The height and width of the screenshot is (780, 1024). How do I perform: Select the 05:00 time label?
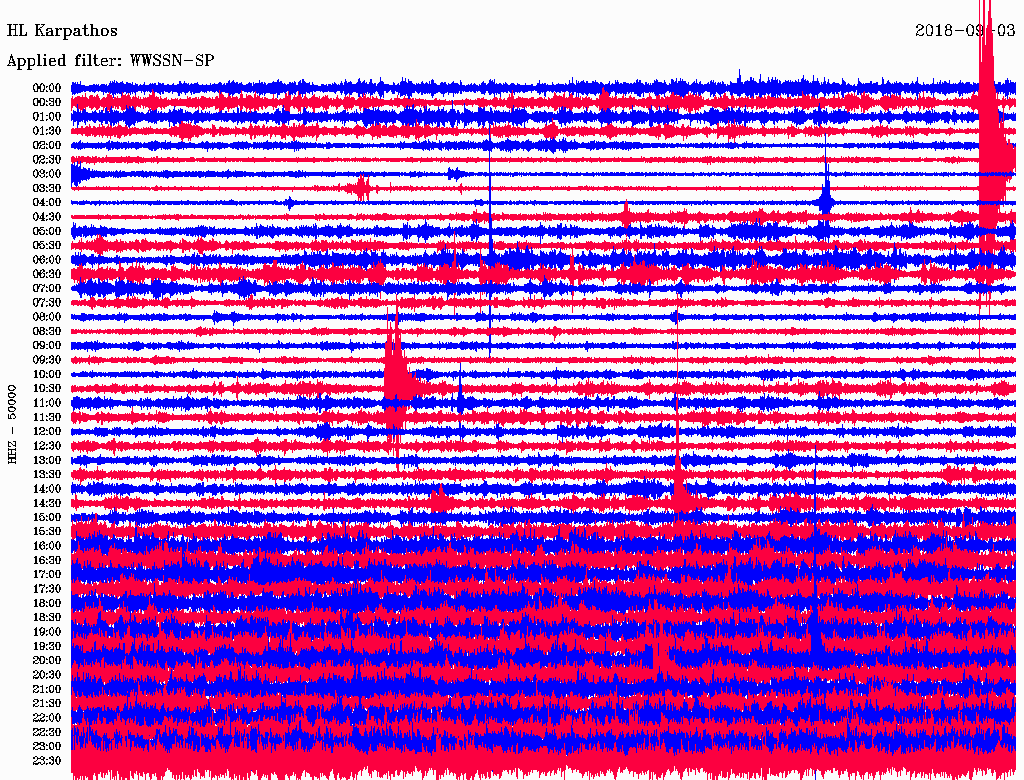(46, 231)
